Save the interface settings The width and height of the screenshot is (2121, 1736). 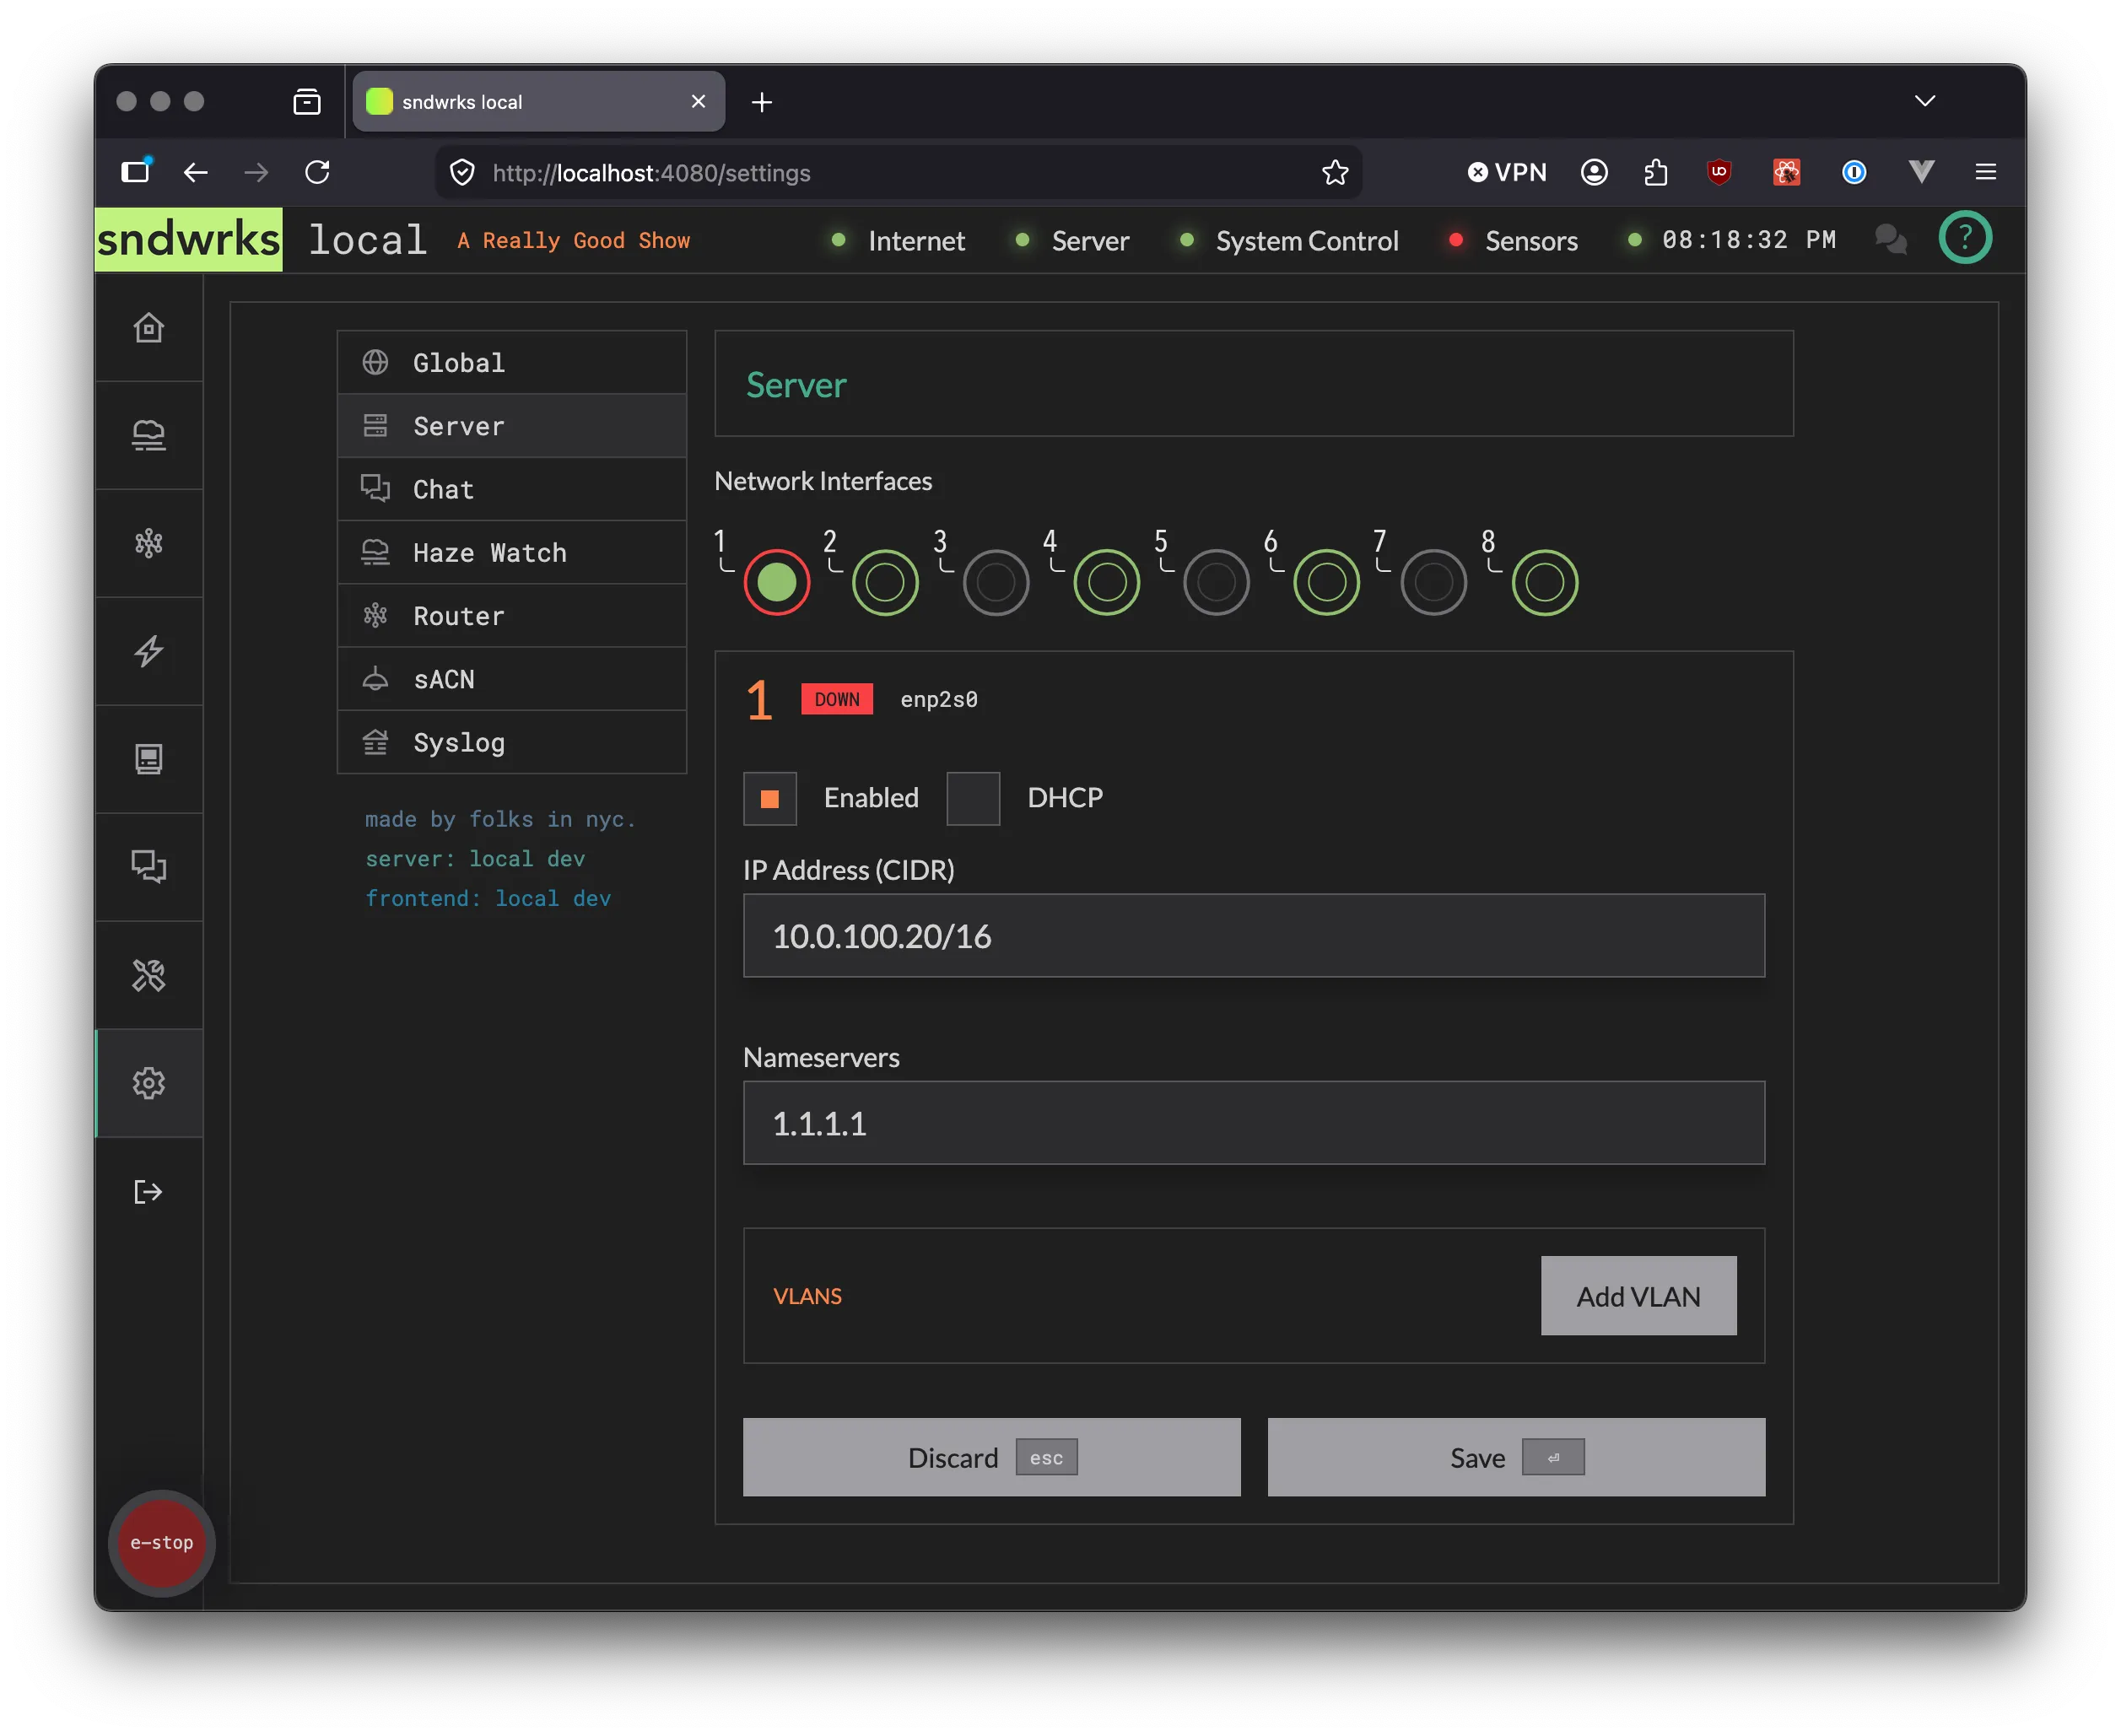[x=1516, y=1457]
